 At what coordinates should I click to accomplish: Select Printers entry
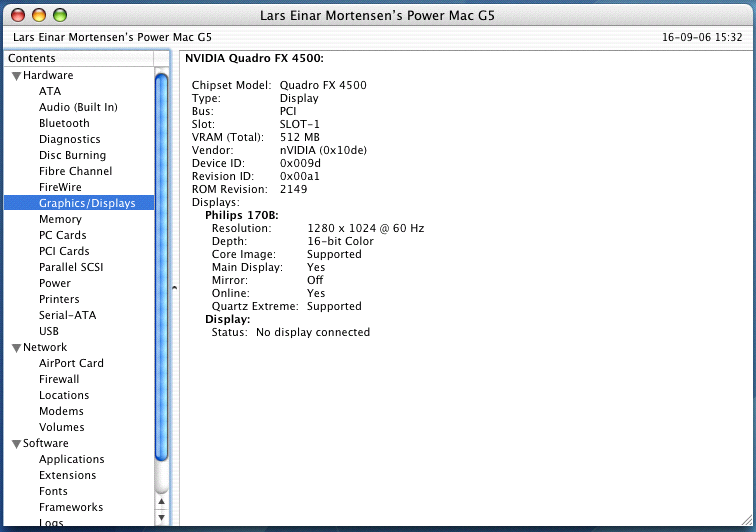coord(59,299)
